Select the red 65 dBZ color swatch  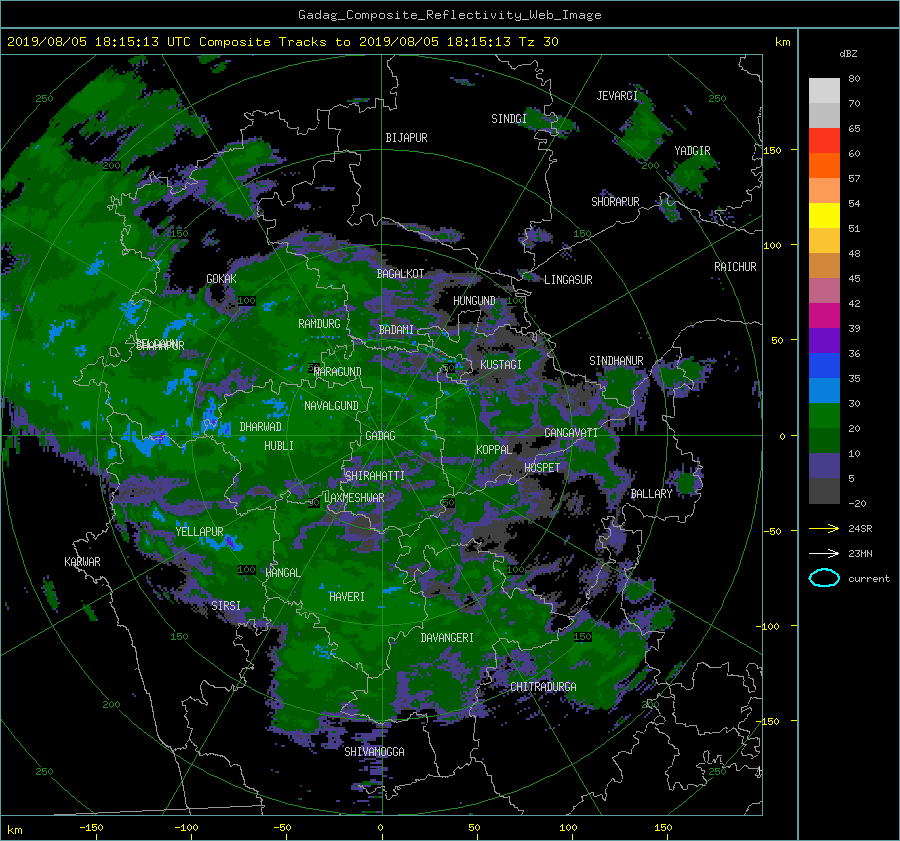coord(824,140)
